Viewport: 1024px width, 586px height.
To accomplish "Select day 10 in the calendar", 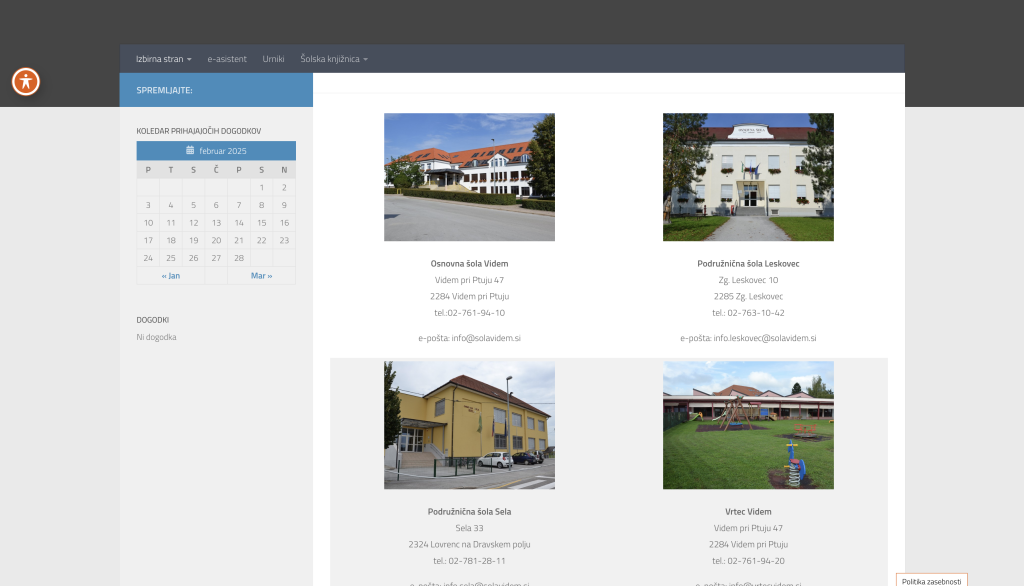I will [x=148, y=223].
